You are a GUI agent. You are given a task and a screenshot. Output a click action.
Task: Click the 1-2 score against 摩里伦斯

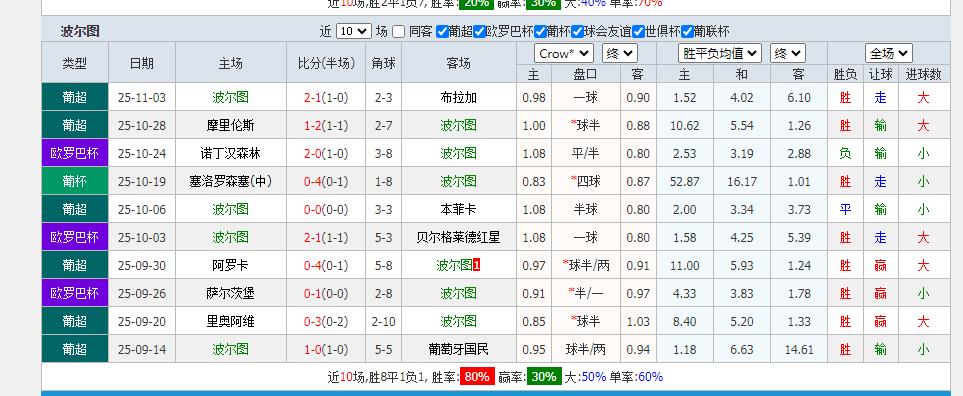(313, 126)
